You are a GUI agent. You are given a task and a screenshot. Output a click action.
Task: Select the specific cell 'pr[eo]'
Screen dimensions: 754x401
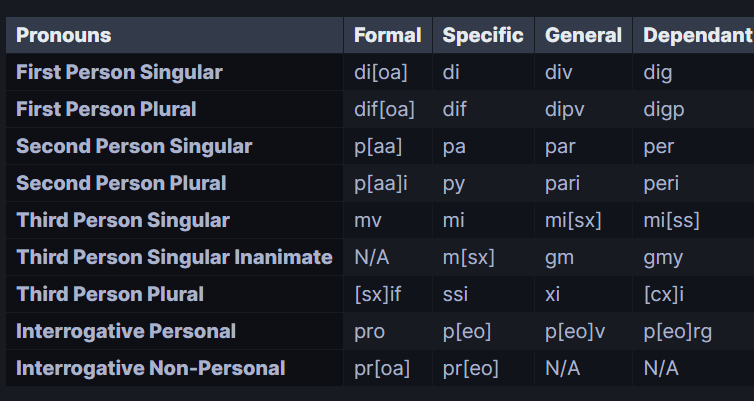pyautogui.click(x=470, y=368)
